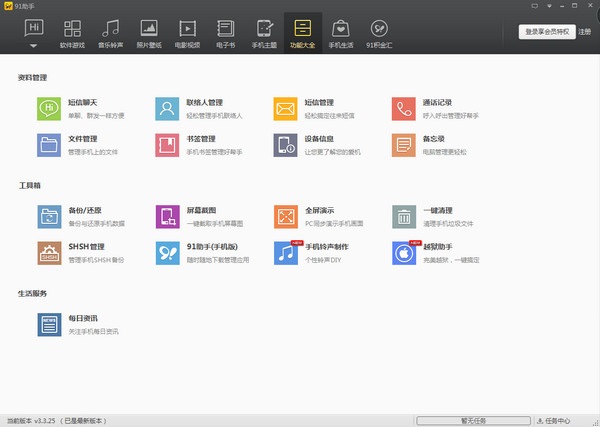Click the 短信管理 envelope icon
600x427 pixels.
click(286, 108)
